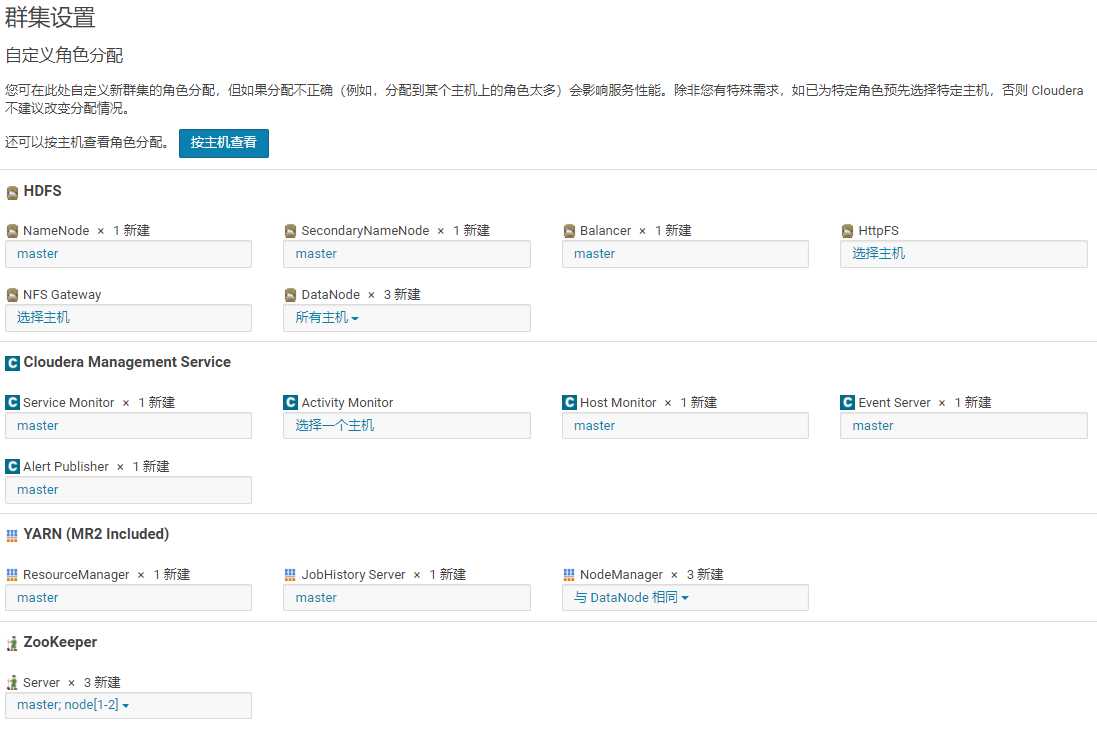
Task: Click the Event Server role icon
Action: pyautogui.click(x=847, y=402)
